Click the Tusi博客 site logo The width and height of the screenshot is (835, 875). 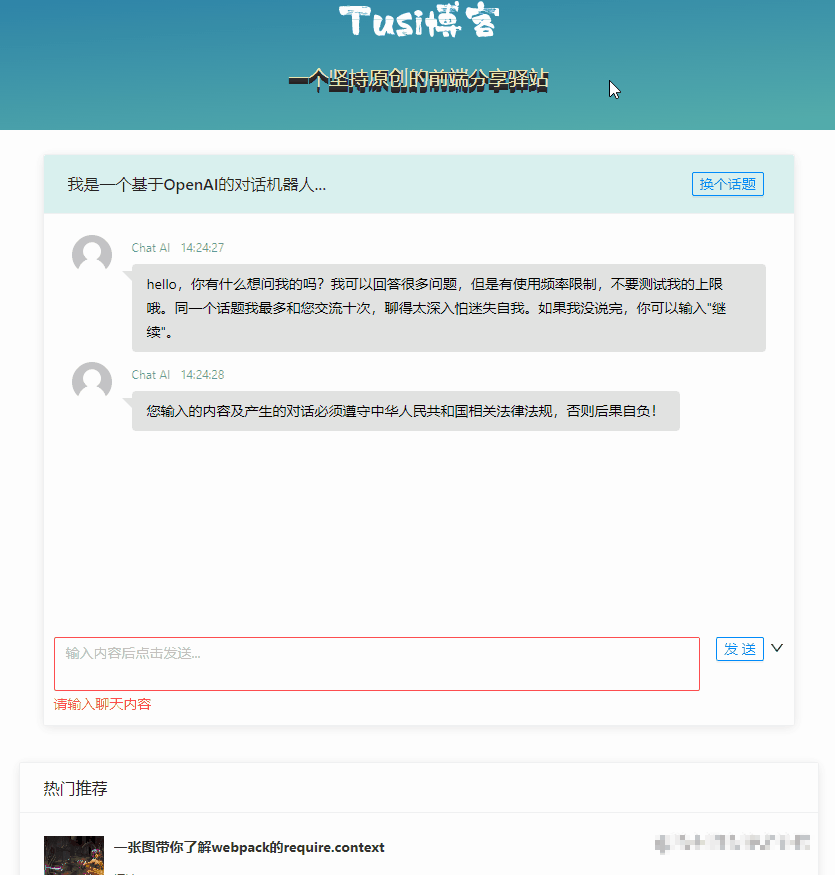pos(418,20)
